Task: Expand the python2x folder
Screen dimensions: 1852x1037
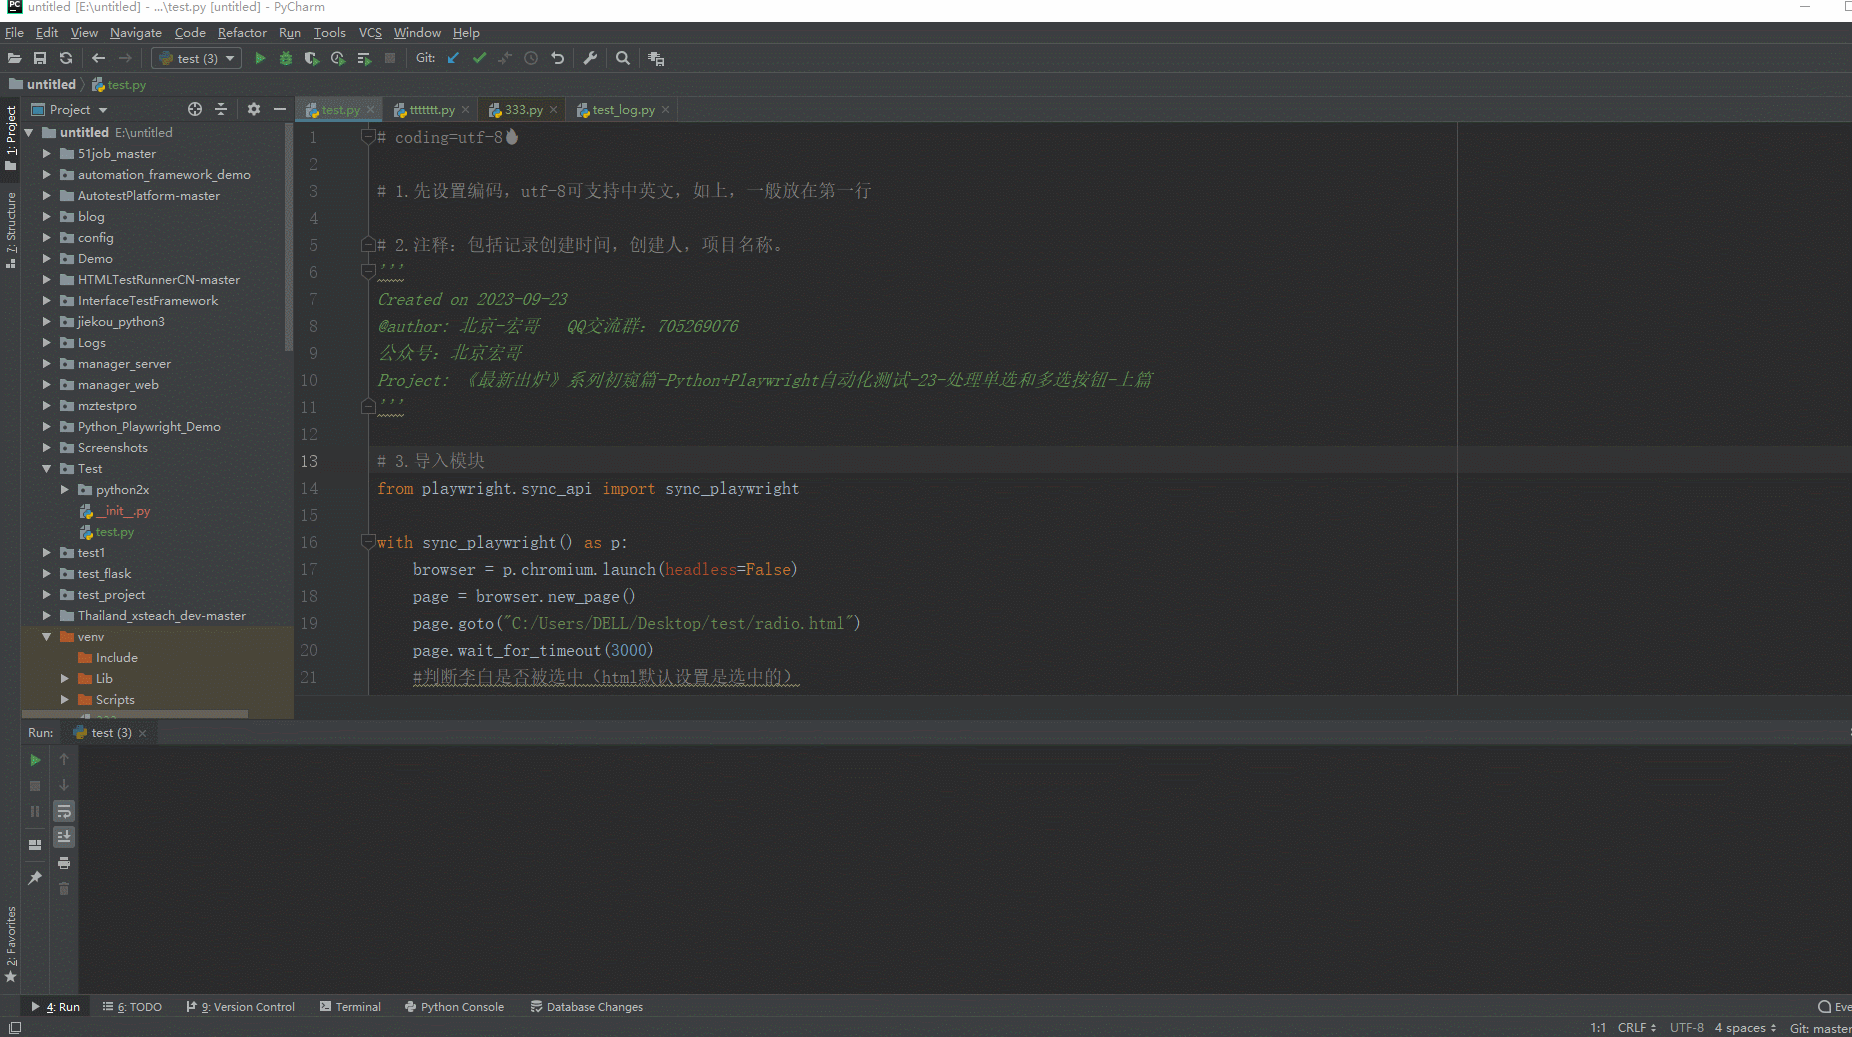Action: coord(64,489)
